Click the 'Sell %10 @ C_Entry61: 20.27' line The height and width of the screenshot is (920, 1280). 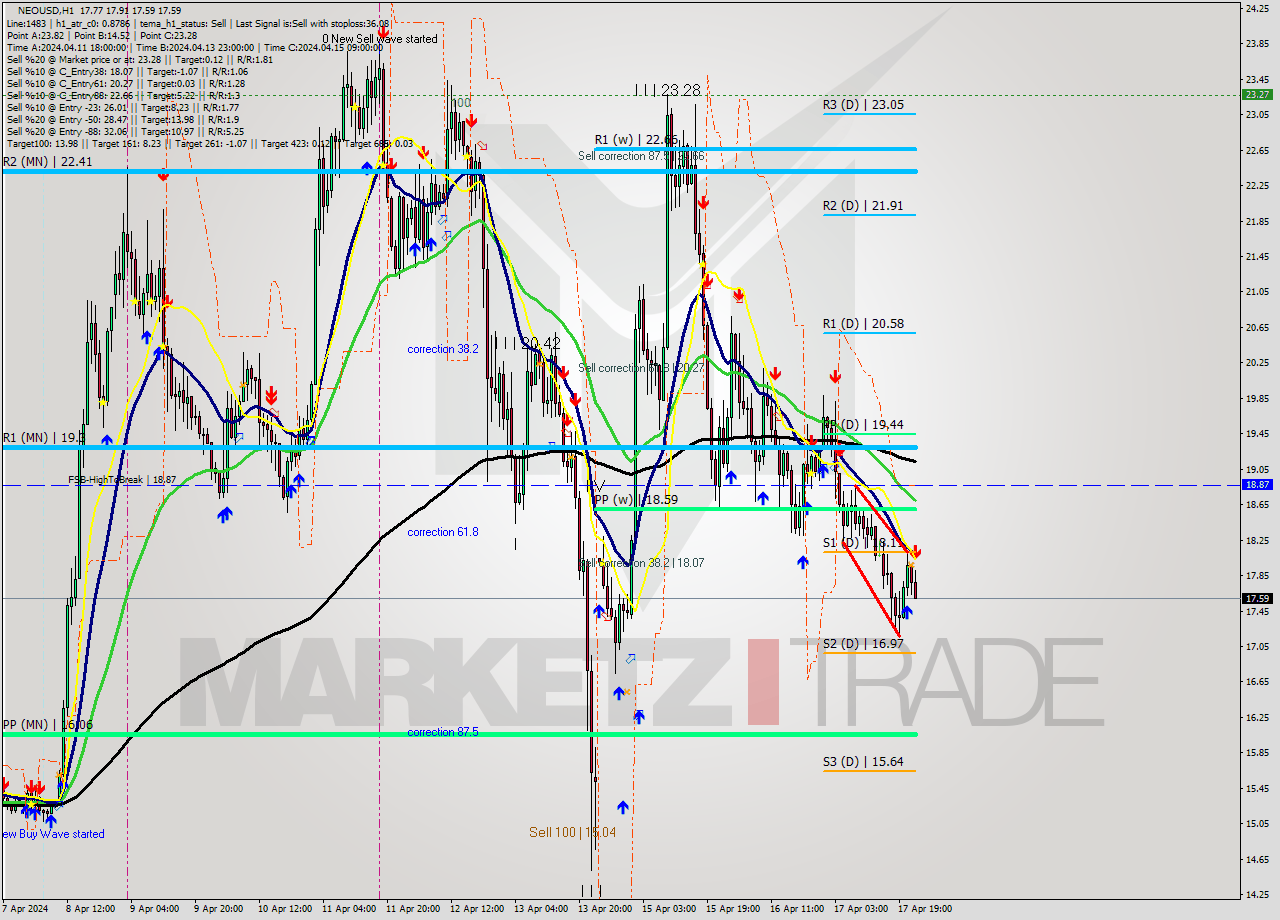click(125, 83)
